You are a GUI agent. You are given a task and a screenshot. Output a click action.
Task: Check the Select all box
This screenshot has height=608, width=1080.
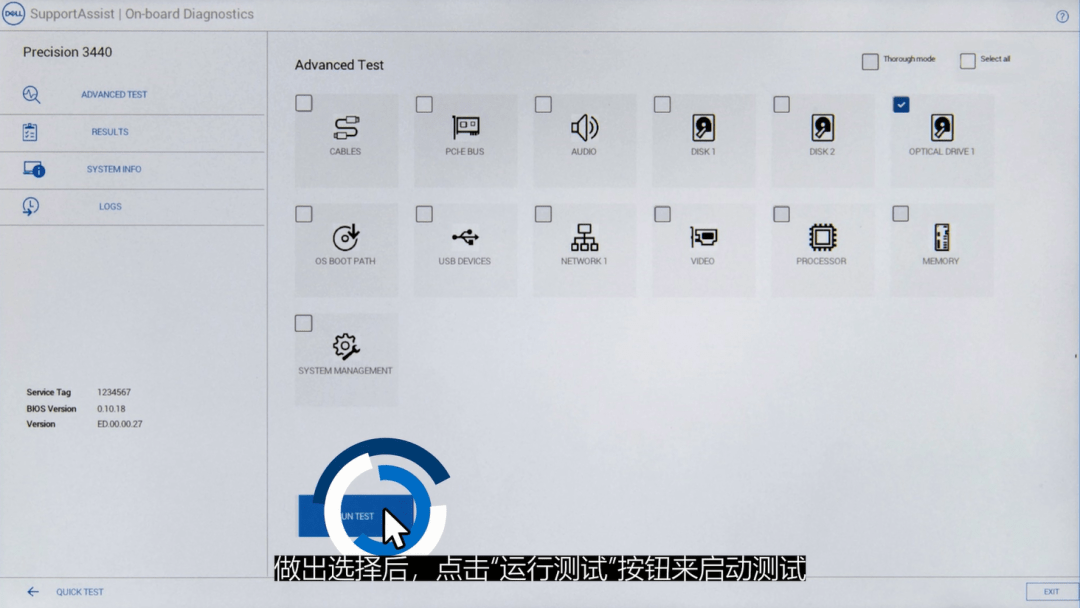click(967, 60)
